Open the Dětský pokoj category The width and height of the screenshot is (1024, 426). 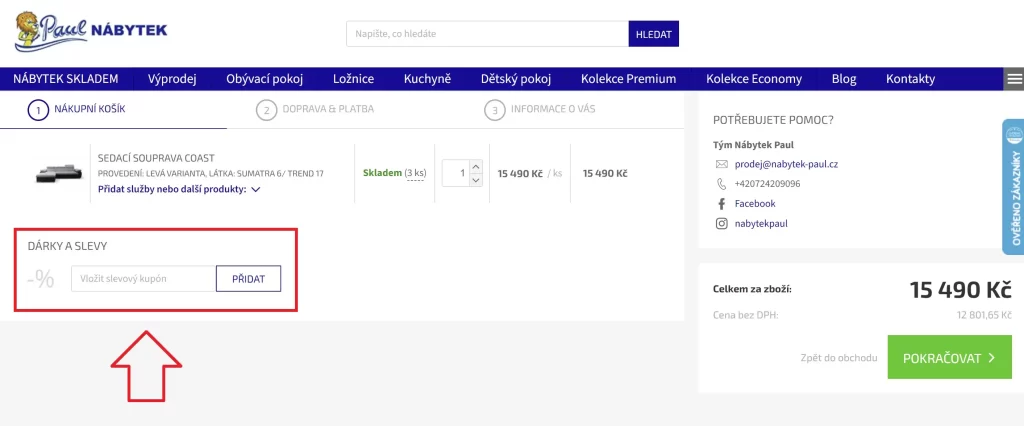[x=516, y=79]
